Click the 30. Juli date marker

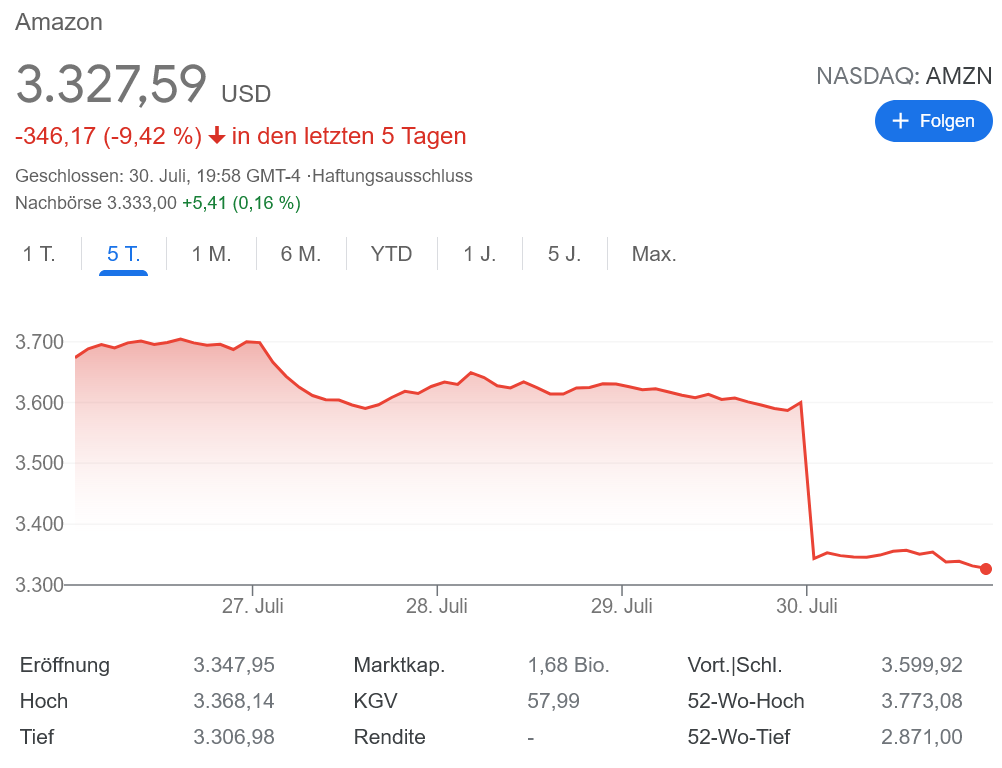coord(807,606)
